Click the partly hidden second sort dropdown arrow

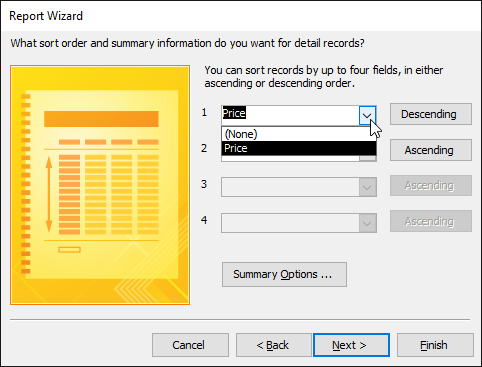click(x=368, y=158)
